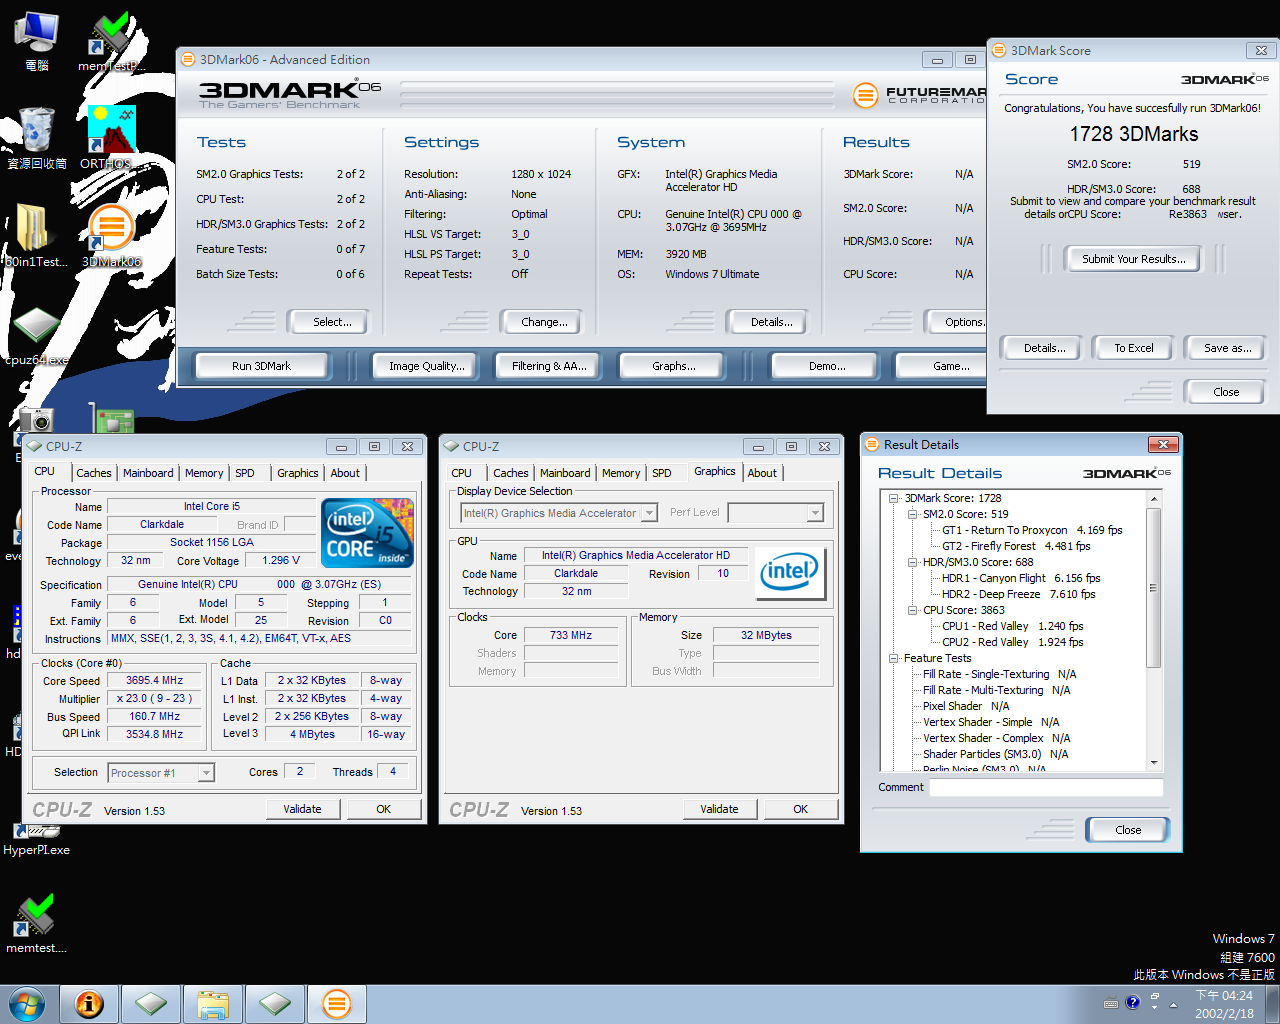Select GT1 - Return To Proxycon row

point(1032,530)
